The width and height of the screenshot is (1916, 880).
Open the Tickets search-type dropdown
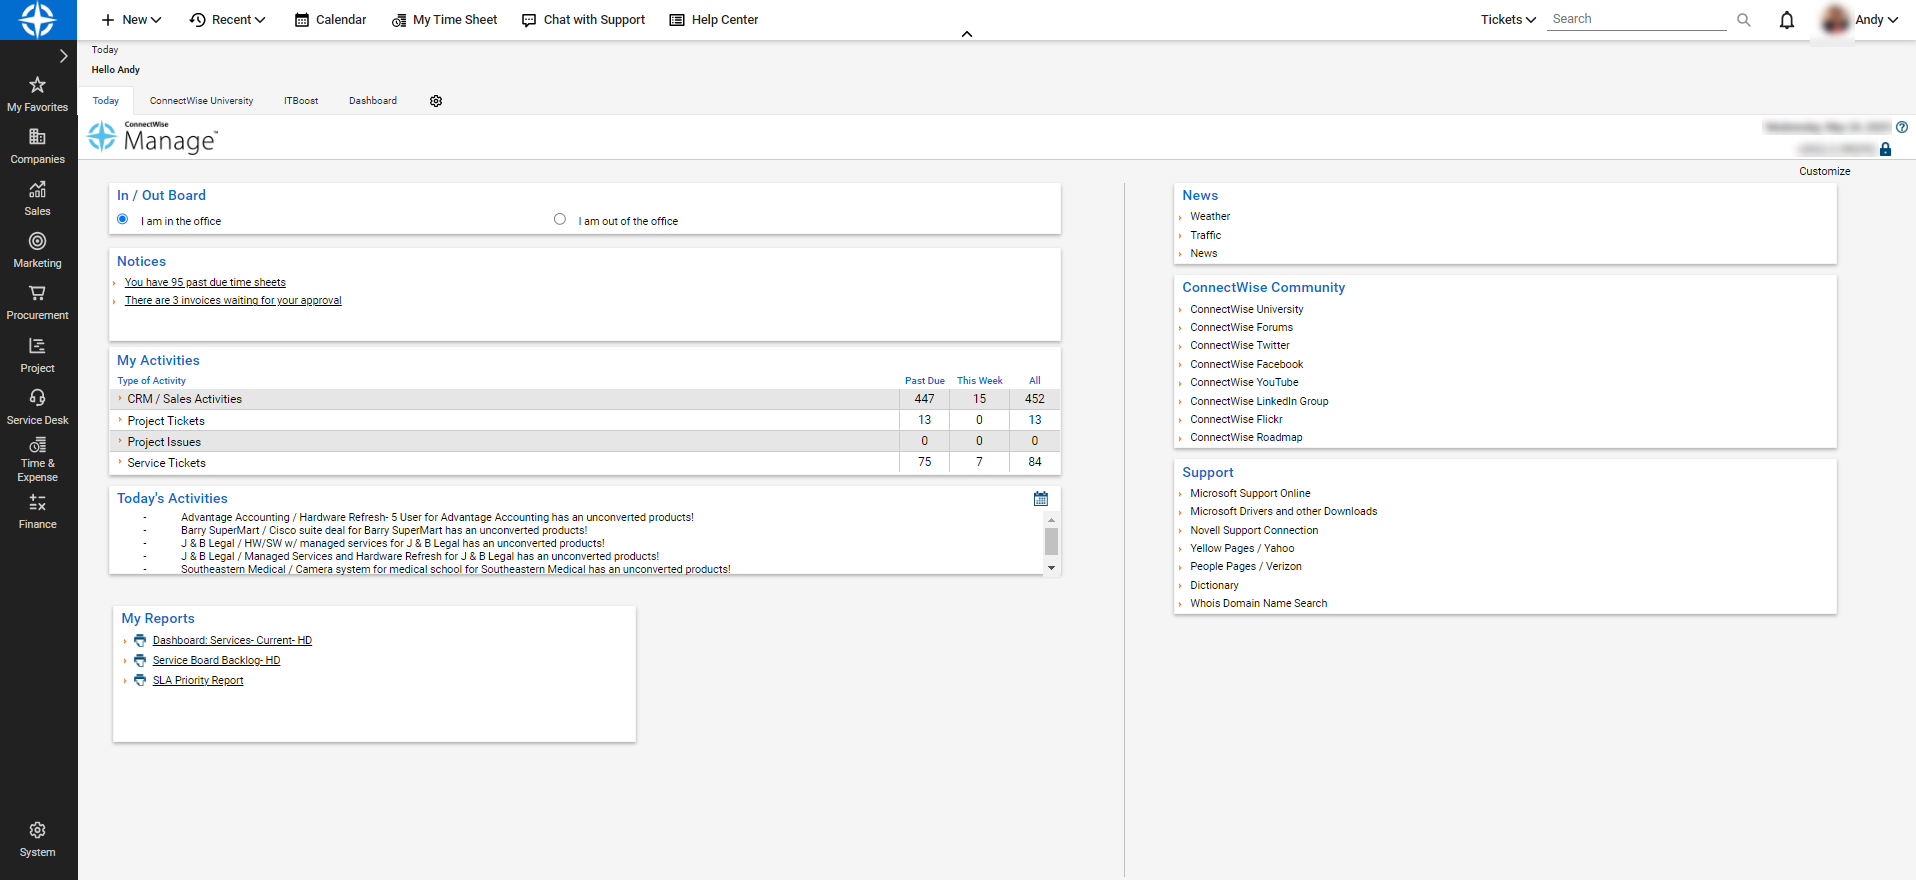click(x=1507, y=20)
